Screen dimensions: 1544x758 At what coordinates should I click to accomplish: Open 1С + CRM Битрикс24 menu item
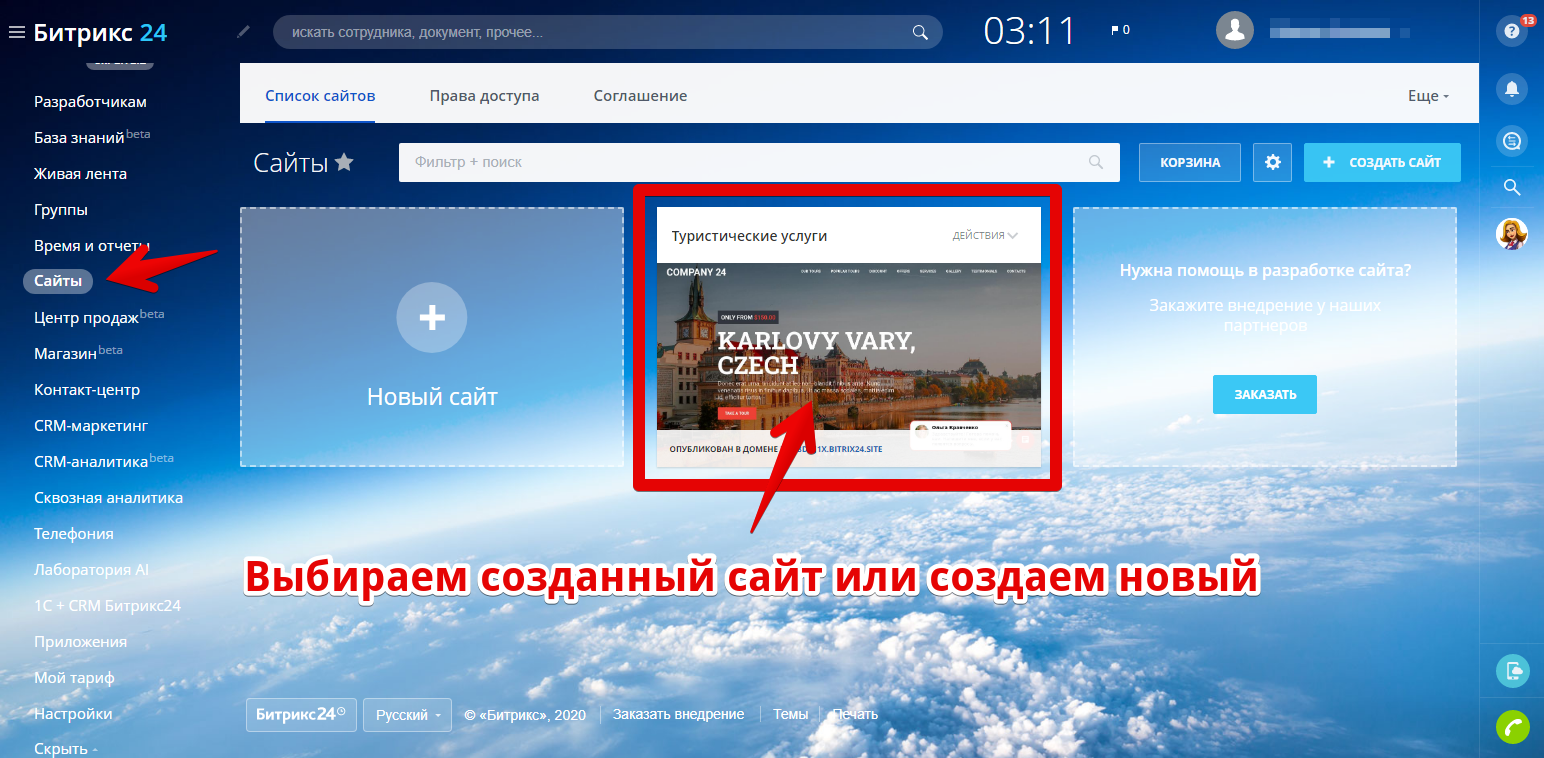(x=107, y=606)
